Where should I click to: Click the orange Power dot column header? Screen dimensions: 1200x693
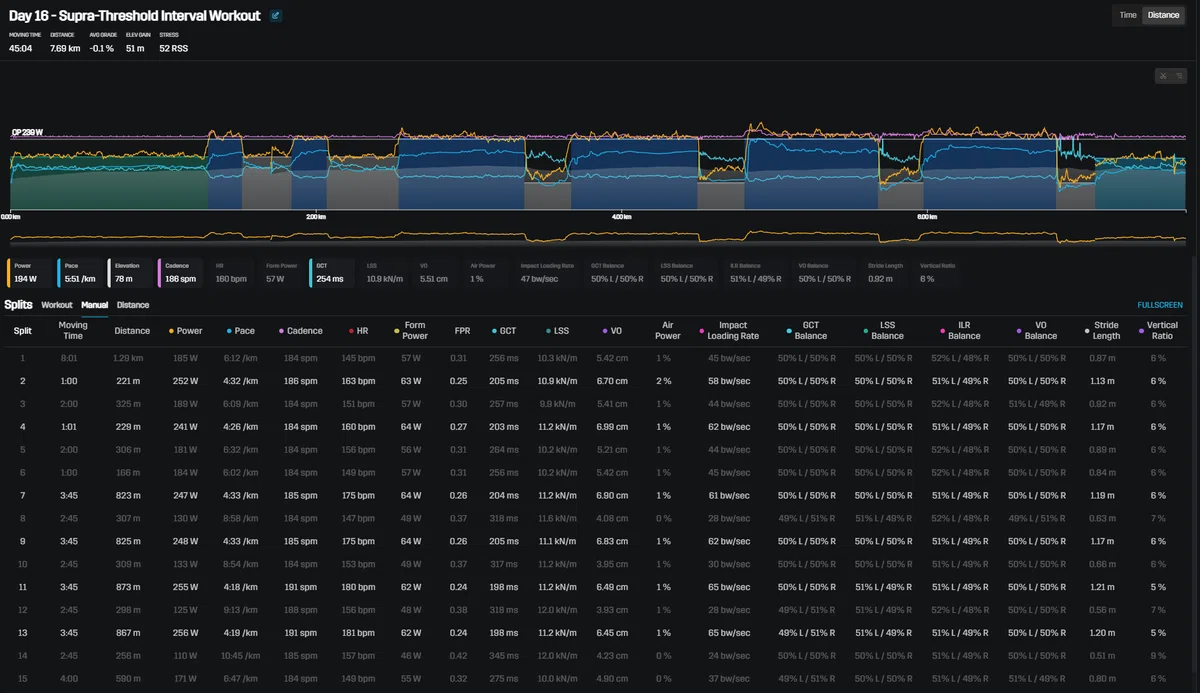(184, 330)
